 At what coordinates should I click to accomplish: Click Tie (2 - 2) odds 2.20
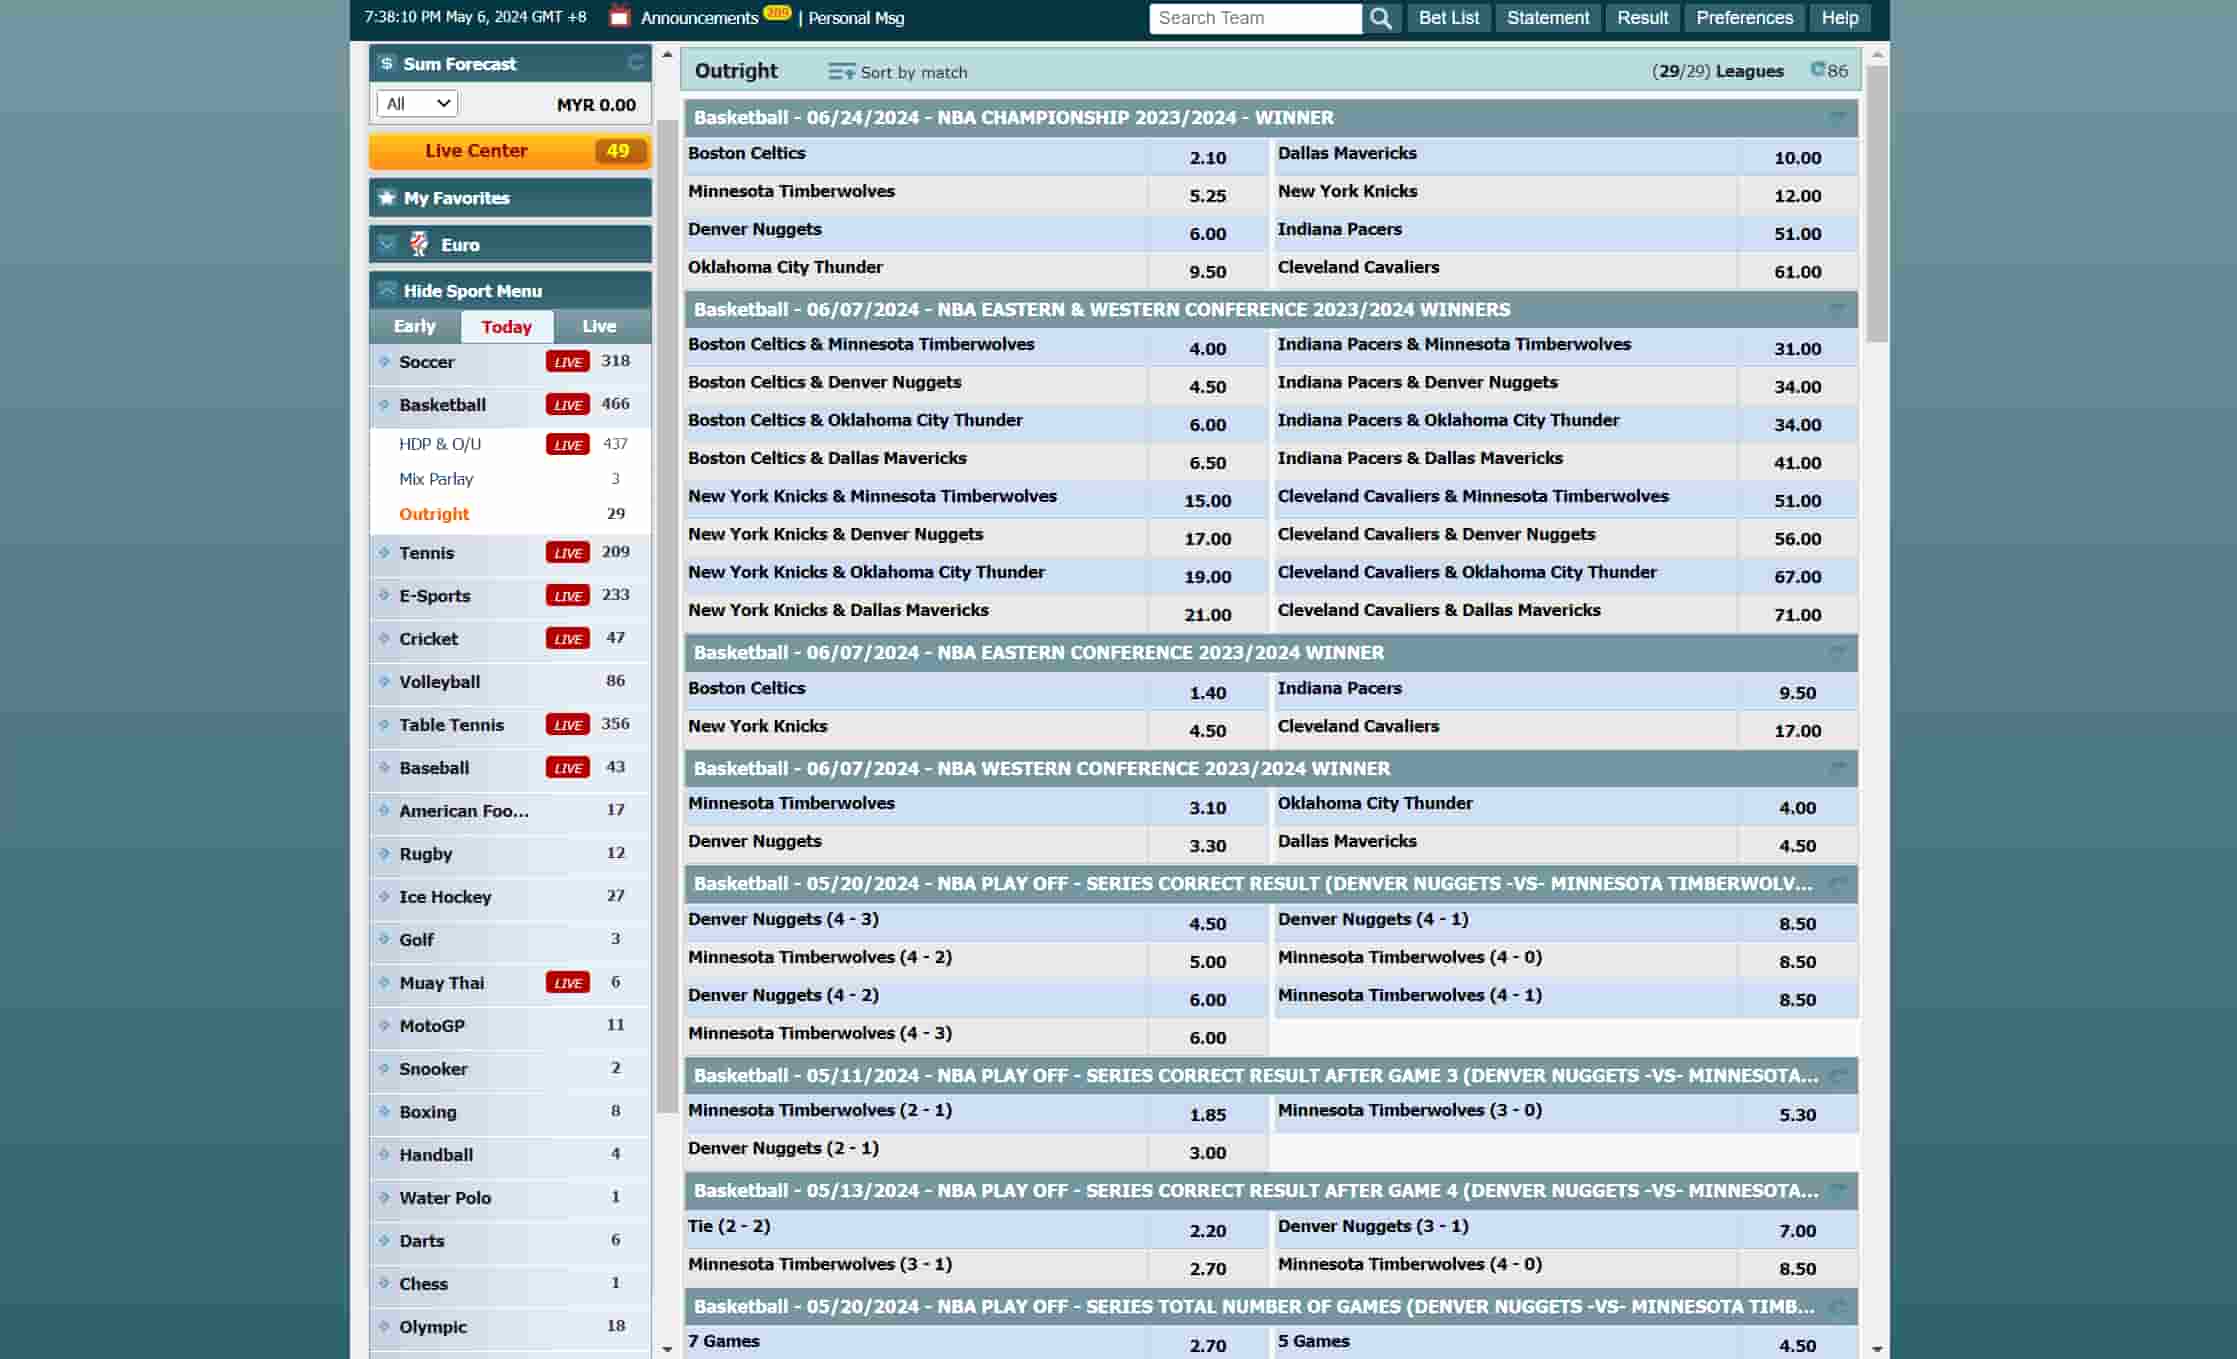1208,1230
